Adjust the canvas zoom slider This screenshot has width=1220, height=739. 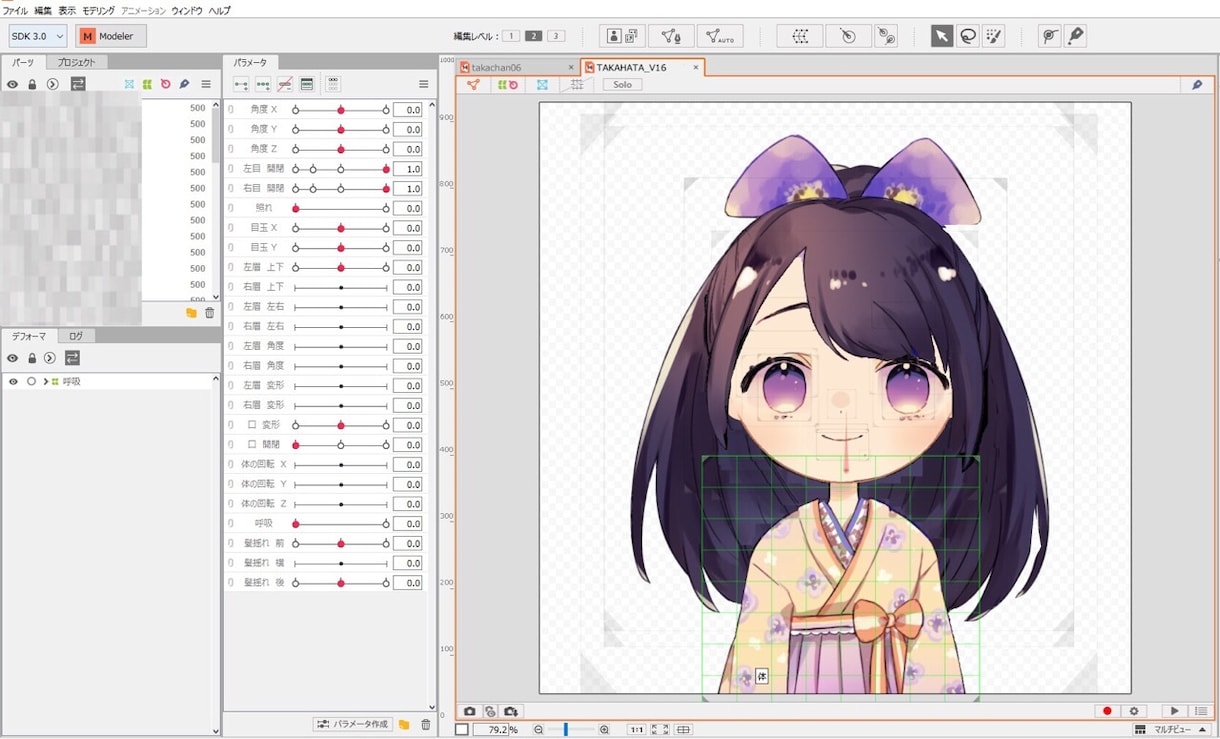tap(571, 730)
